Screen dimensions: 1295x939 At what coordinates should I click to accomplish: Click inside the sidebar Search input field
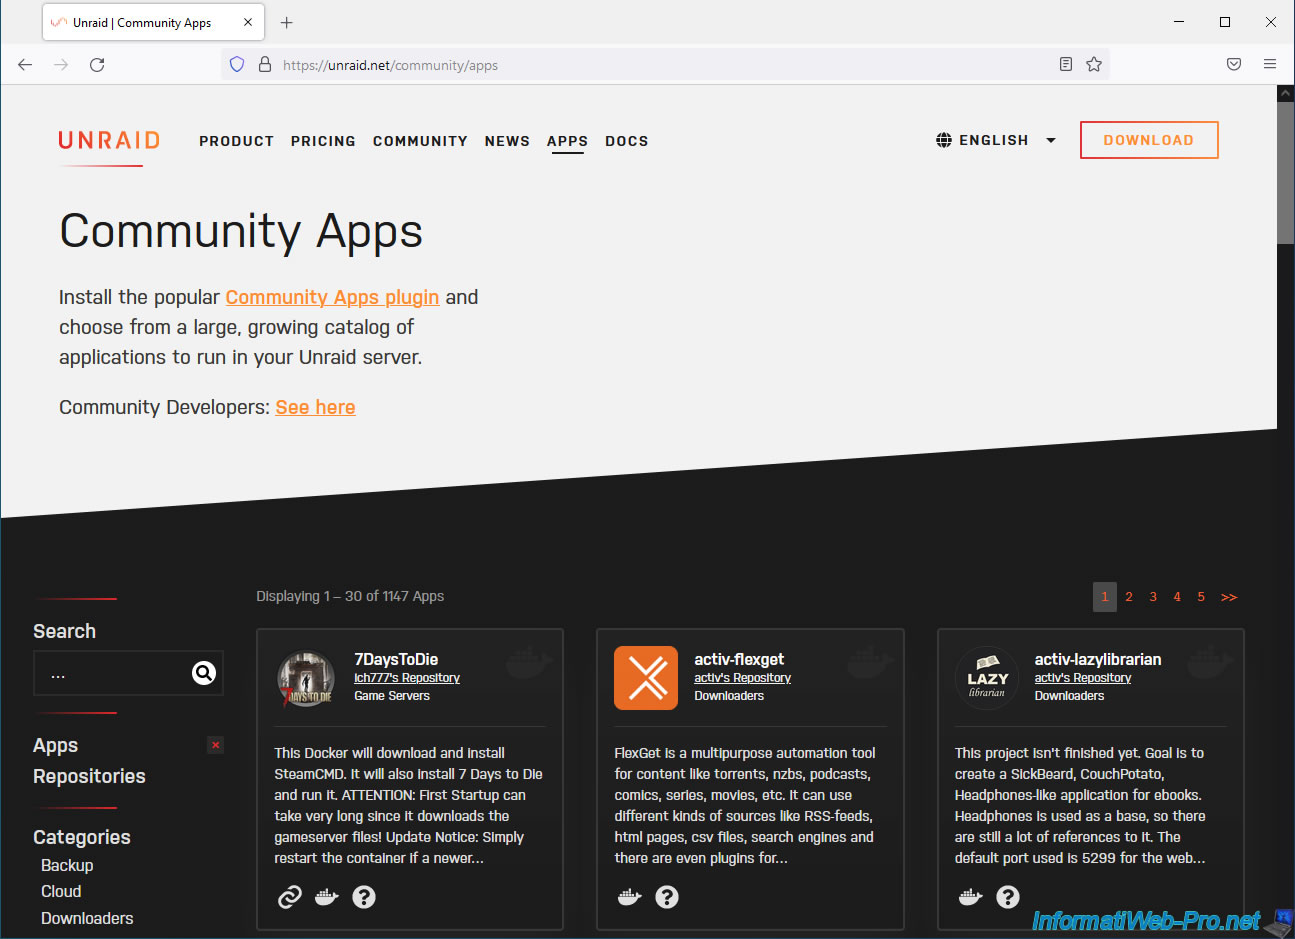coord(110,674)
